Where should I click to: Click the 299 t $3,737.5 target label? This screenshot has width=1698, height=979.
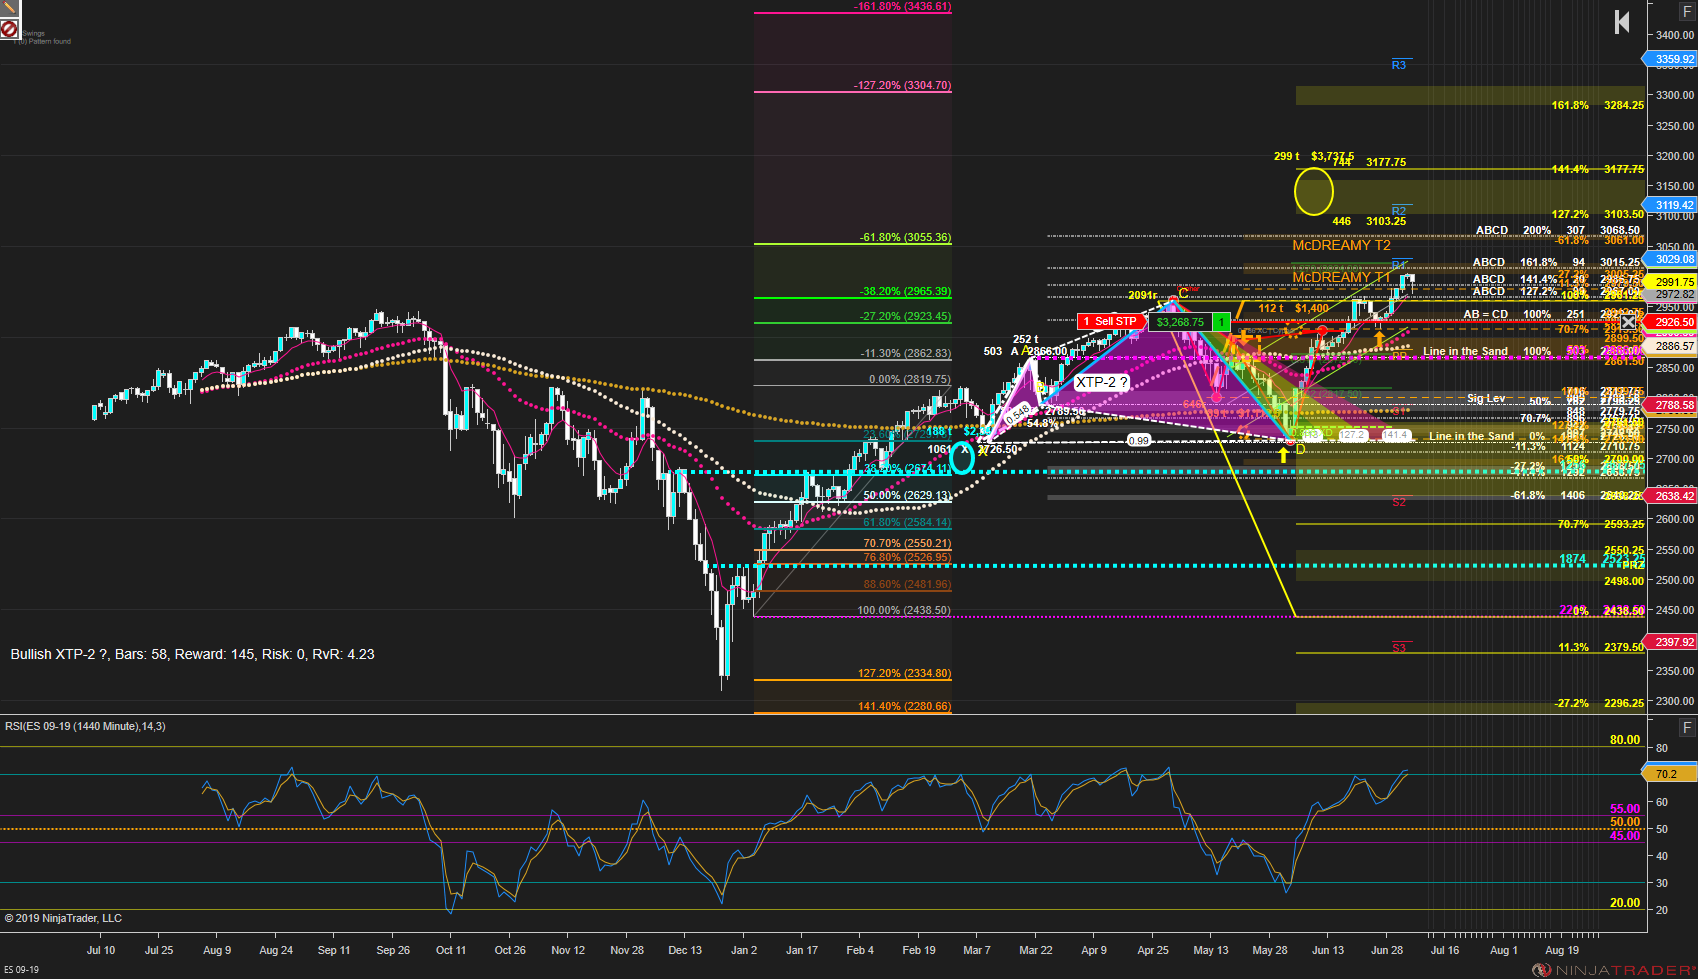pyautogui.click(x=1314, y=157)
